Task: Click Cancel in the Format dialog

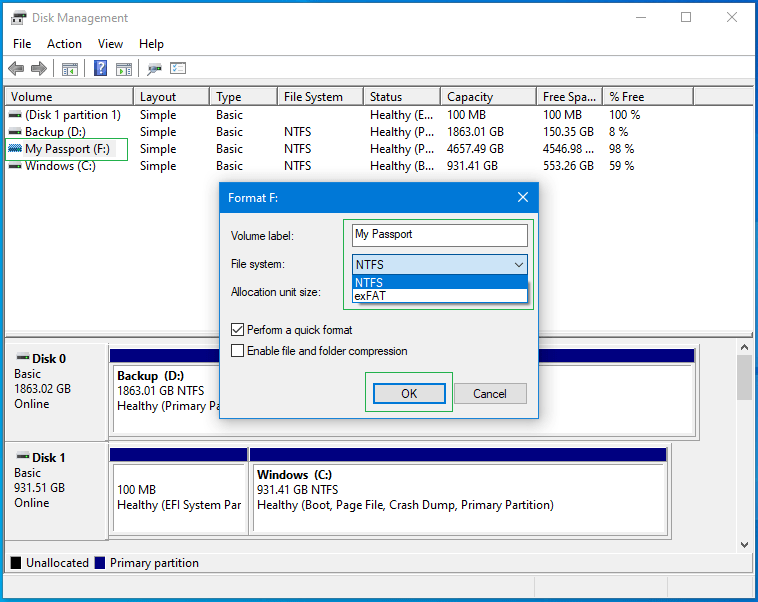Action: coord(489,394)
